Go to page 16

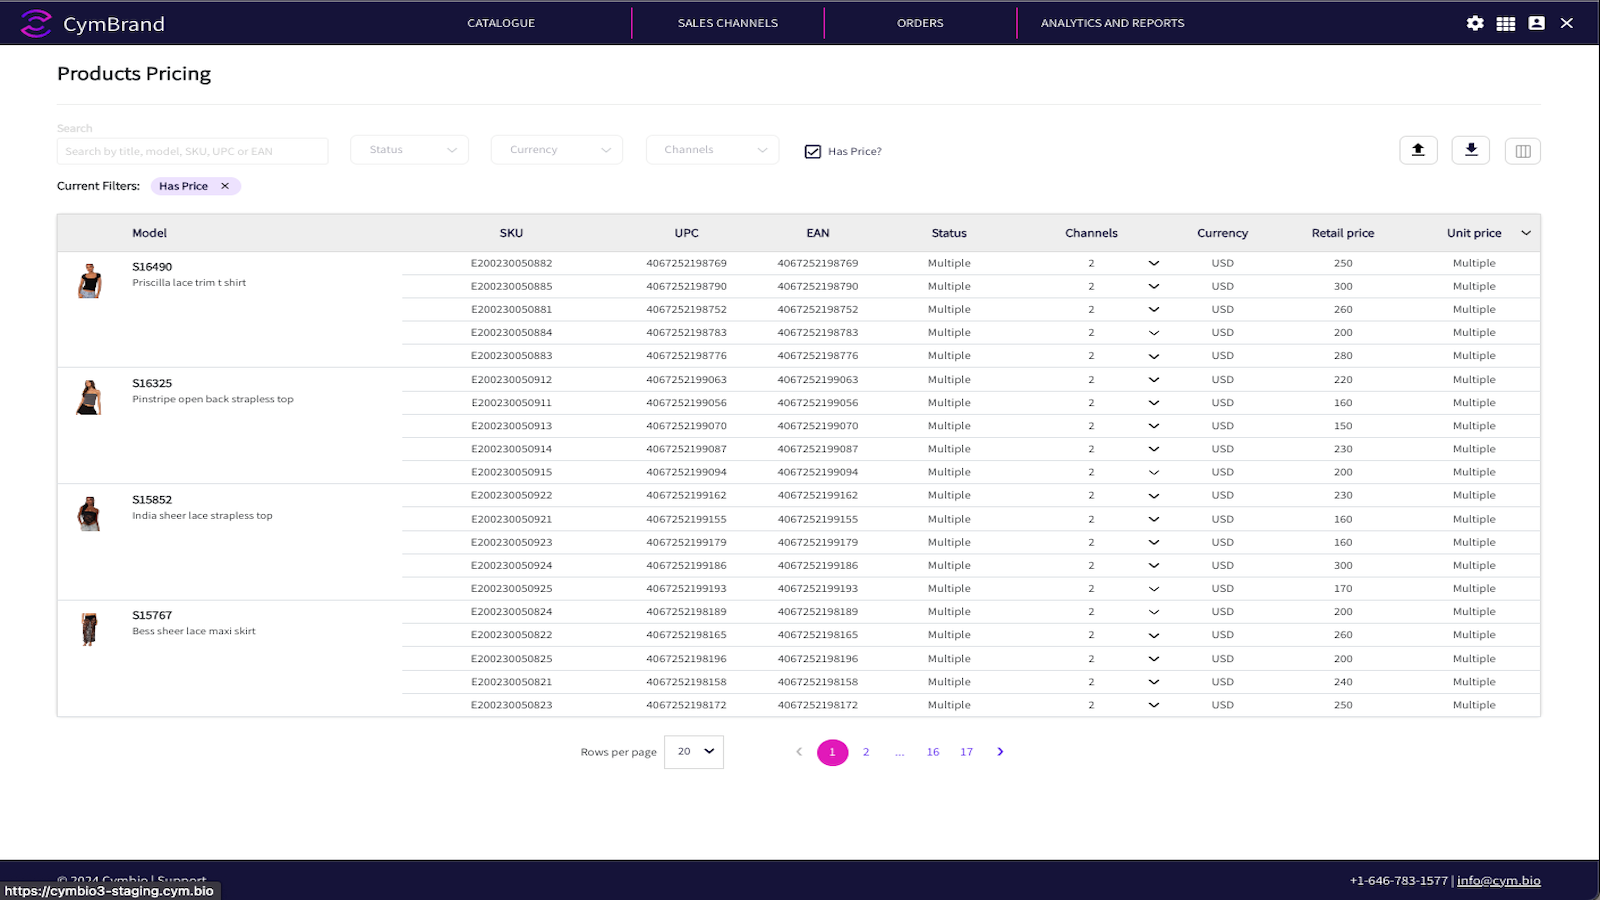coord(933,752)
